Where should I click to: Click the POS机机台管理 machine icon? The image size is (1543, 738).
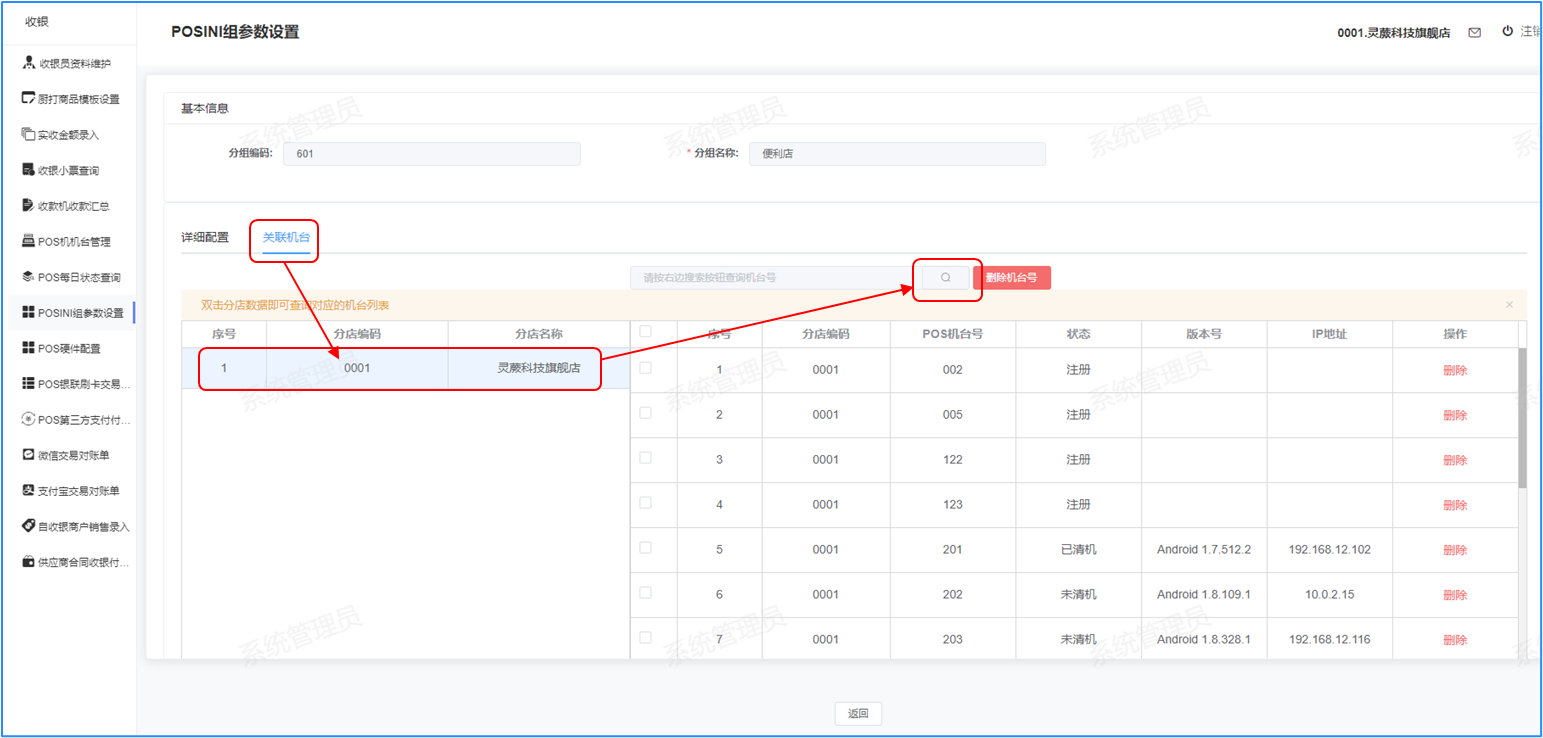pyautogui.click(x=29, y=241)
